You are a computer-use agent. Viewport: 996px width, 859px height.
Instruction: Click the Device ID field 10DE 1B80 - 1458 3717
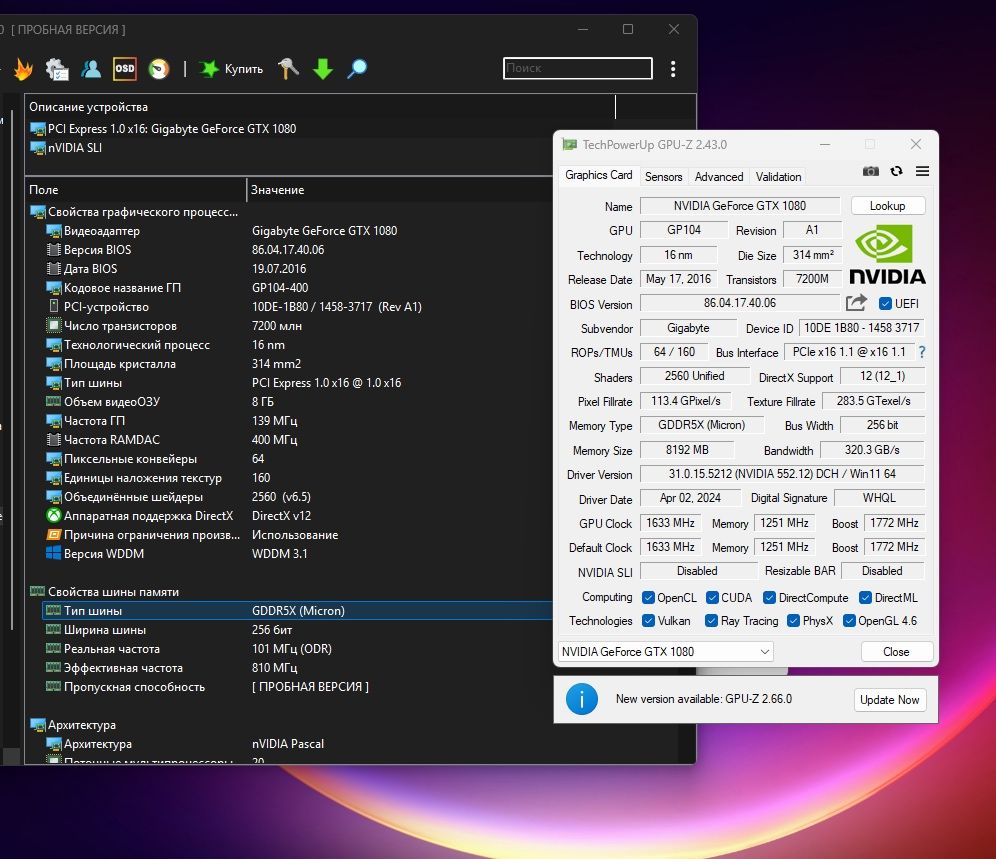coord(861,328)
